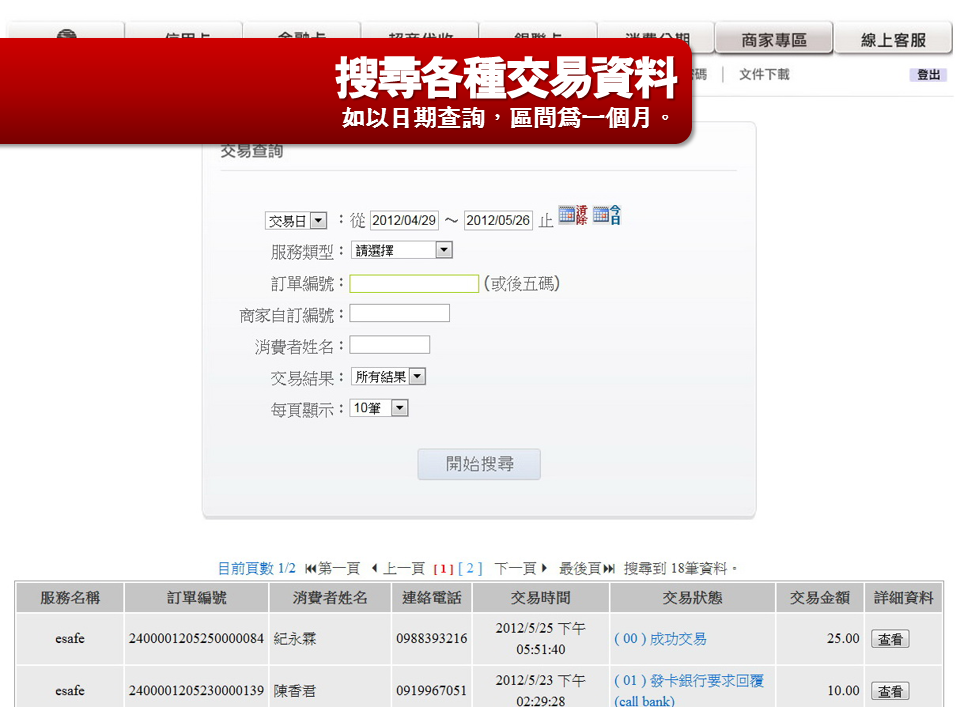Click the 登出 logout button
Screen dimensions: 960x720
coord(929,74)
